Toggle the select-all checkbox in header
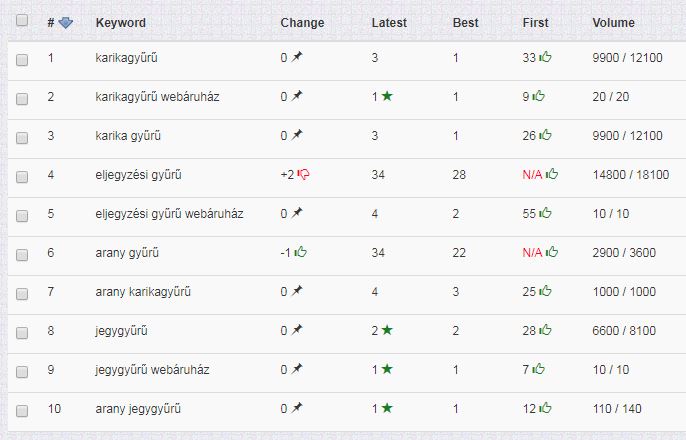686x440 pixels. 22,20
